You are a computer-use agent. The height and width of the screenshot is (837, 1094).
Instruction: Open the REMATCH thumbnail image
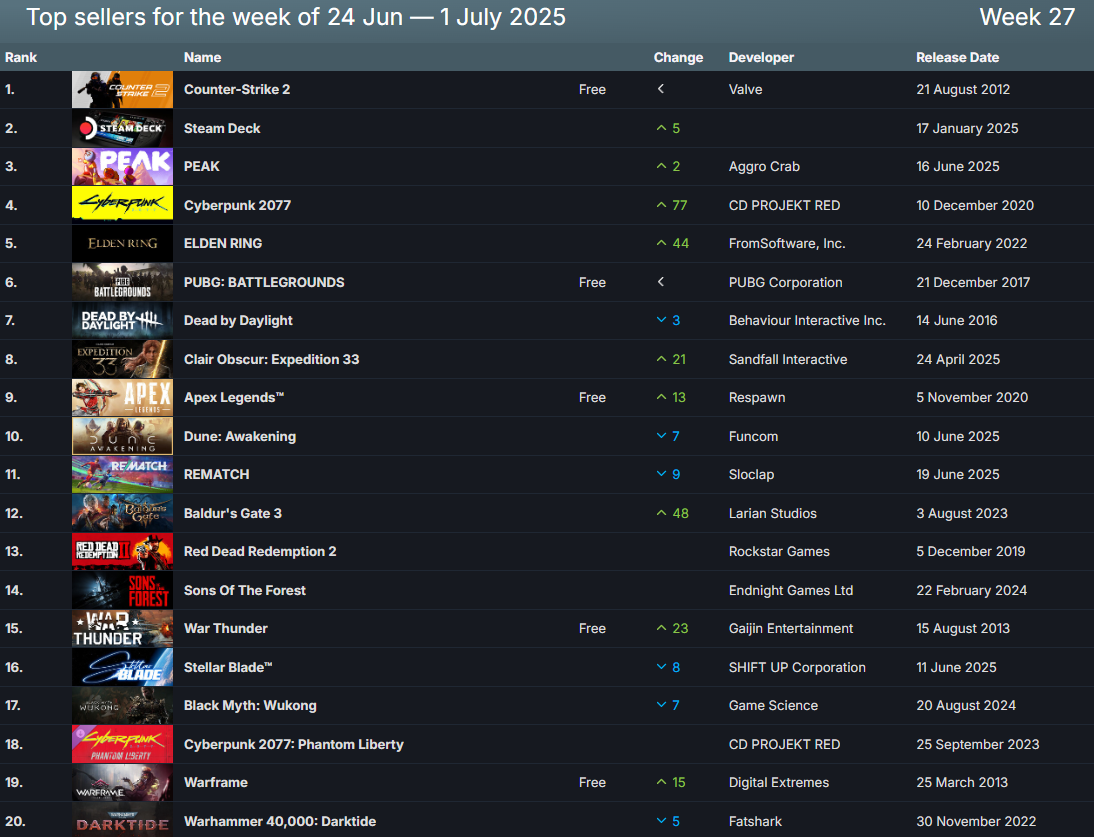point(122,475)
